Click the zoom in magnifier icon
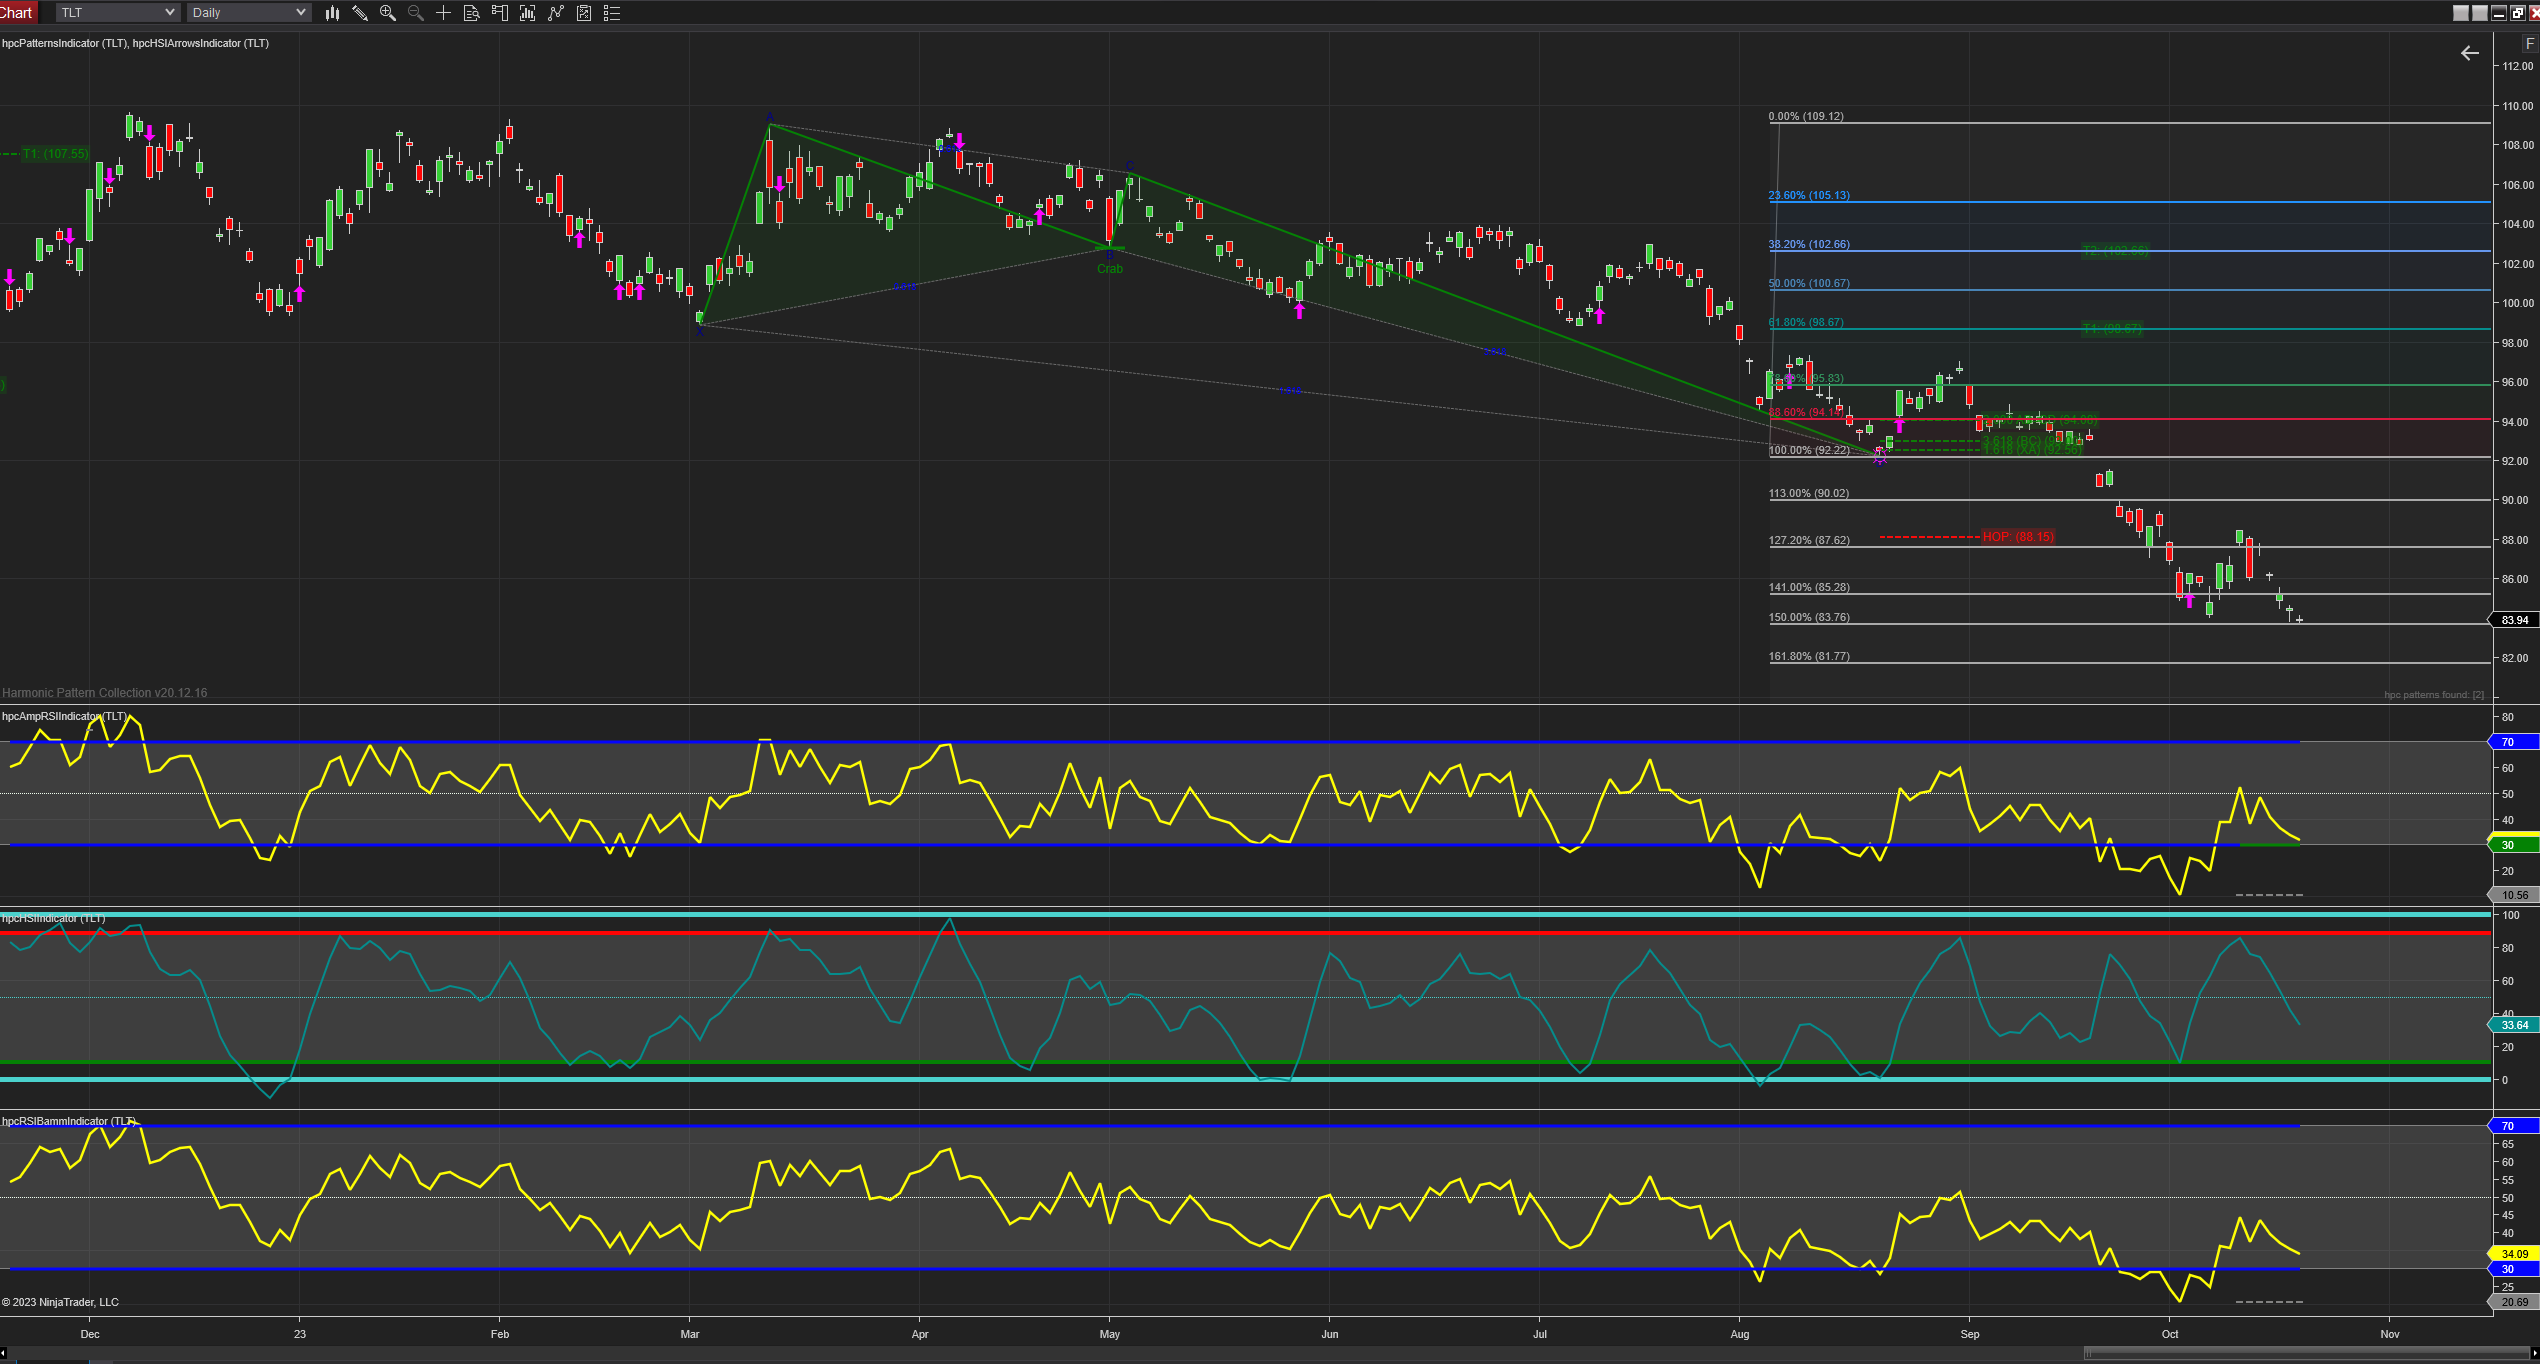 pos(388,13)
